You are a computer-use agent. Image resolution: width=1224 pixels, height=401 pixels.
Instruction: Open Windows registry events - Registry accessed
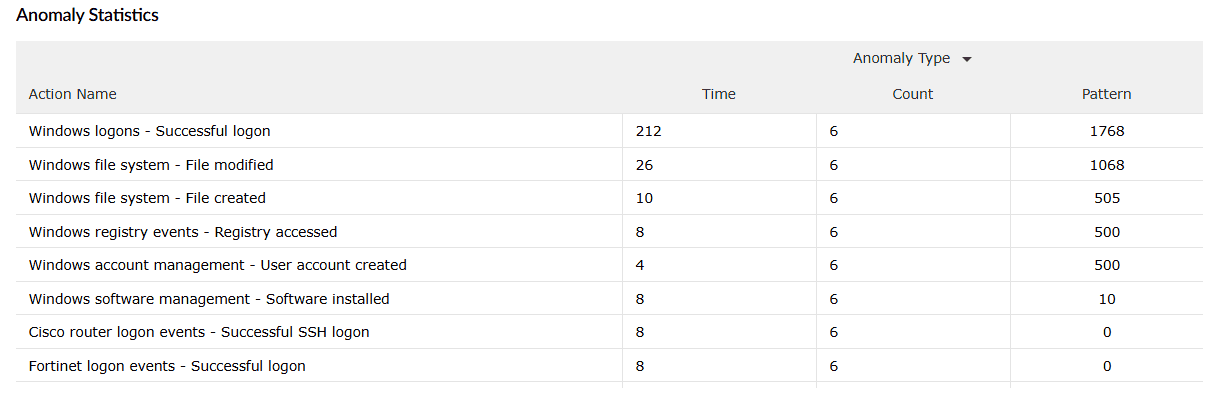[x=183, y=232]
